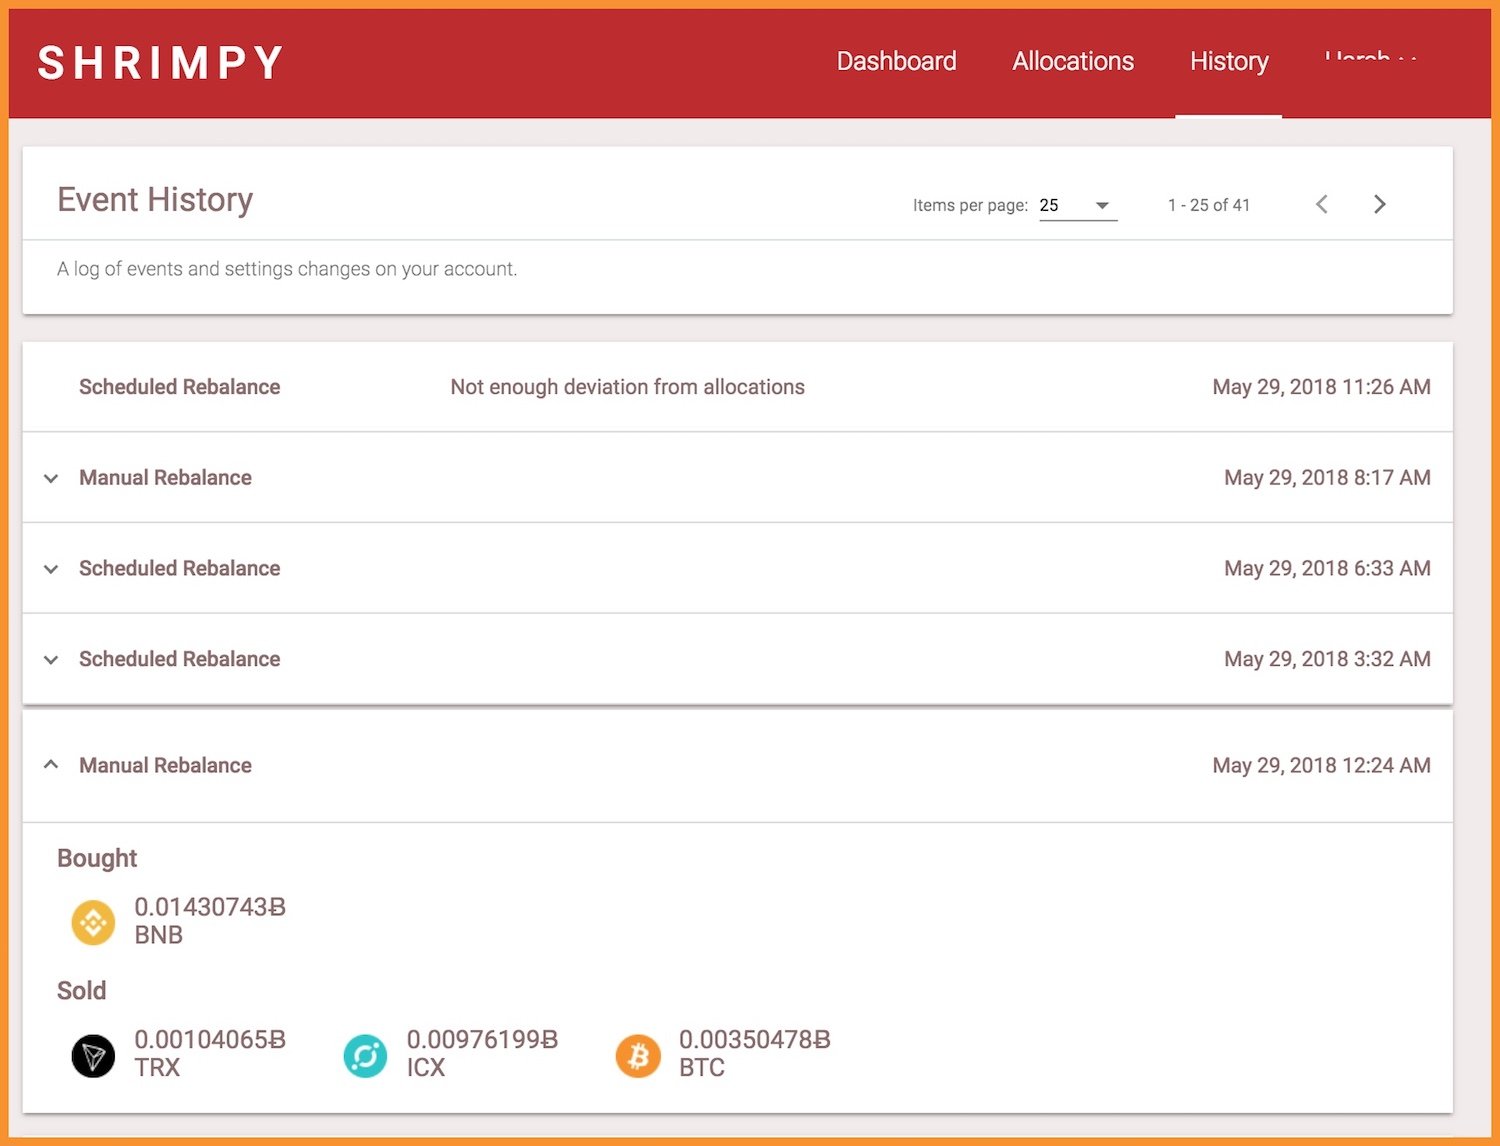Click the BTC ticker label
This screenshot has width=1500, height=1146.
pos(701,1067)
